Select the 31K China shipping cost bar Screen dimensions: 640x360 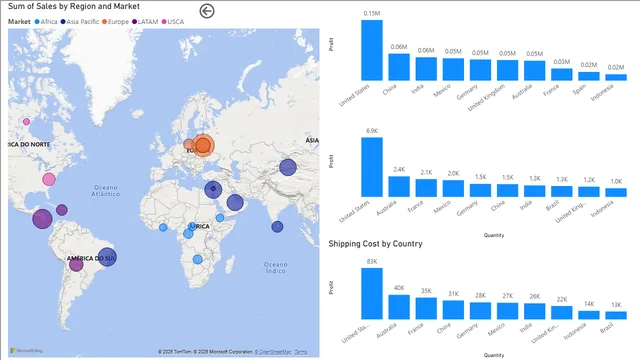[x=453, y=310]
